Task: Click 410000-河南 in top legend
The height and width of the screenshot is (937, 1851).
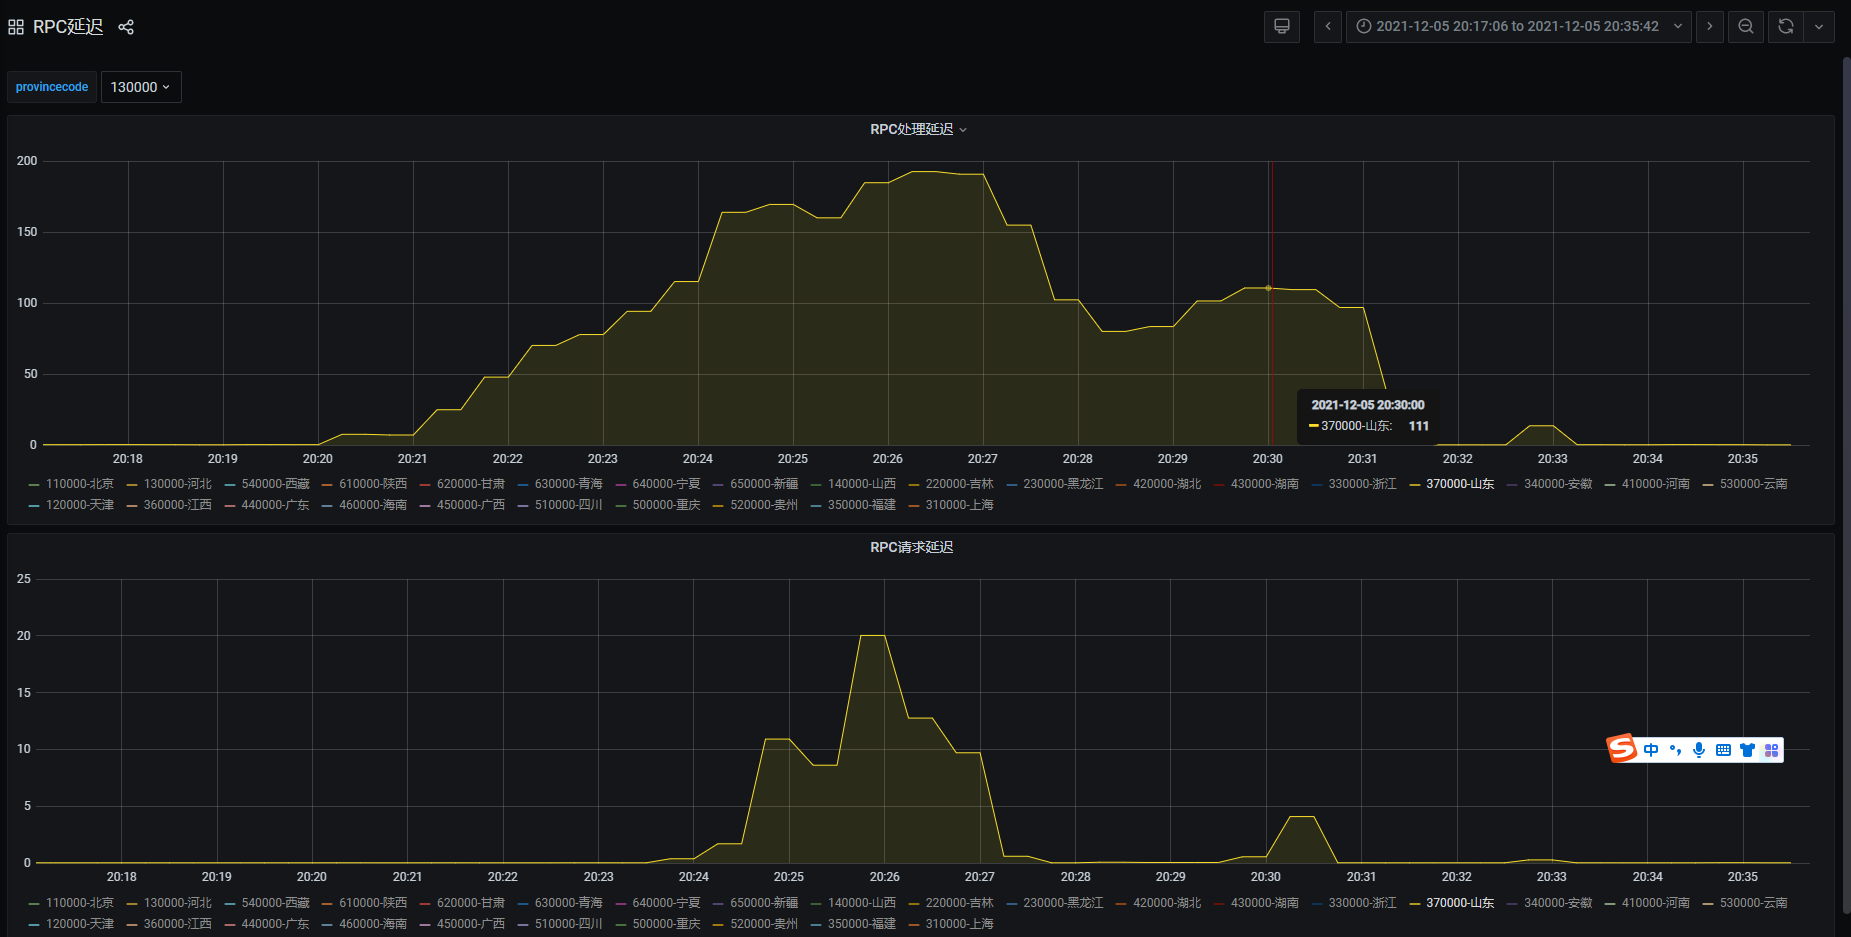Action: coord(1656,484)
